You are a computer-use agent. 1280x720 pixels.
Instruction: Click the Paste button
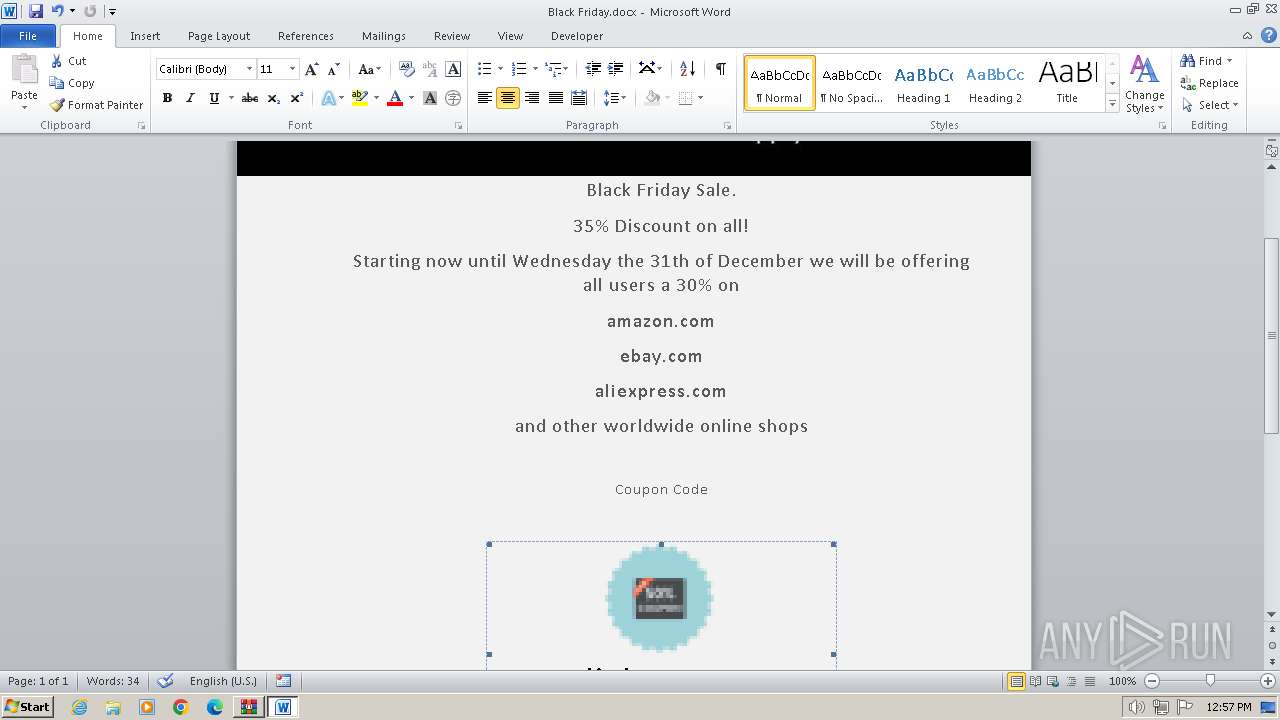click(x=24, y=79)
